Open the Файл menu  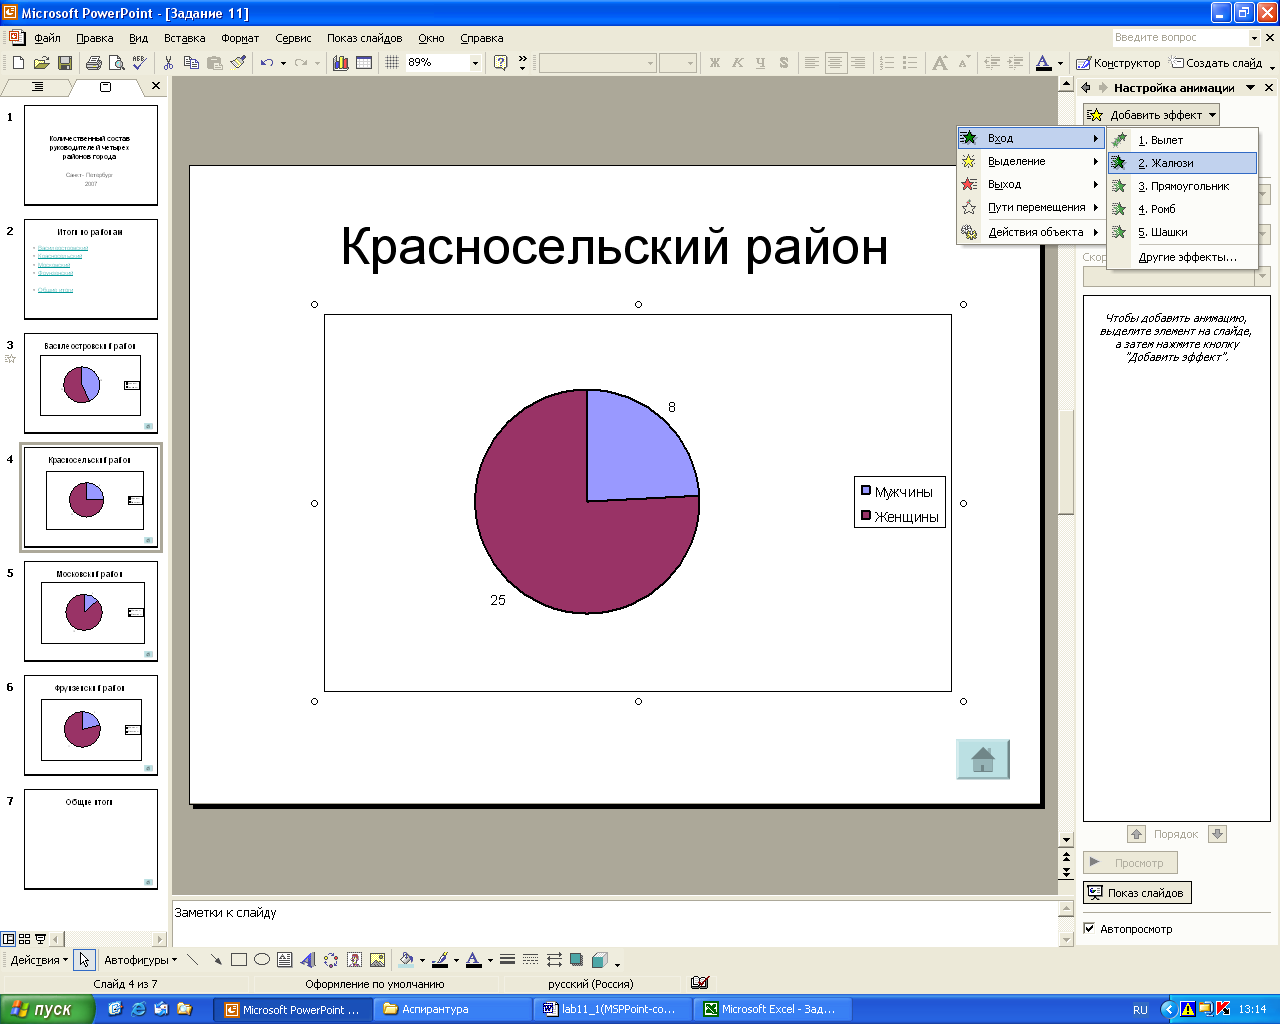[47, 38]
